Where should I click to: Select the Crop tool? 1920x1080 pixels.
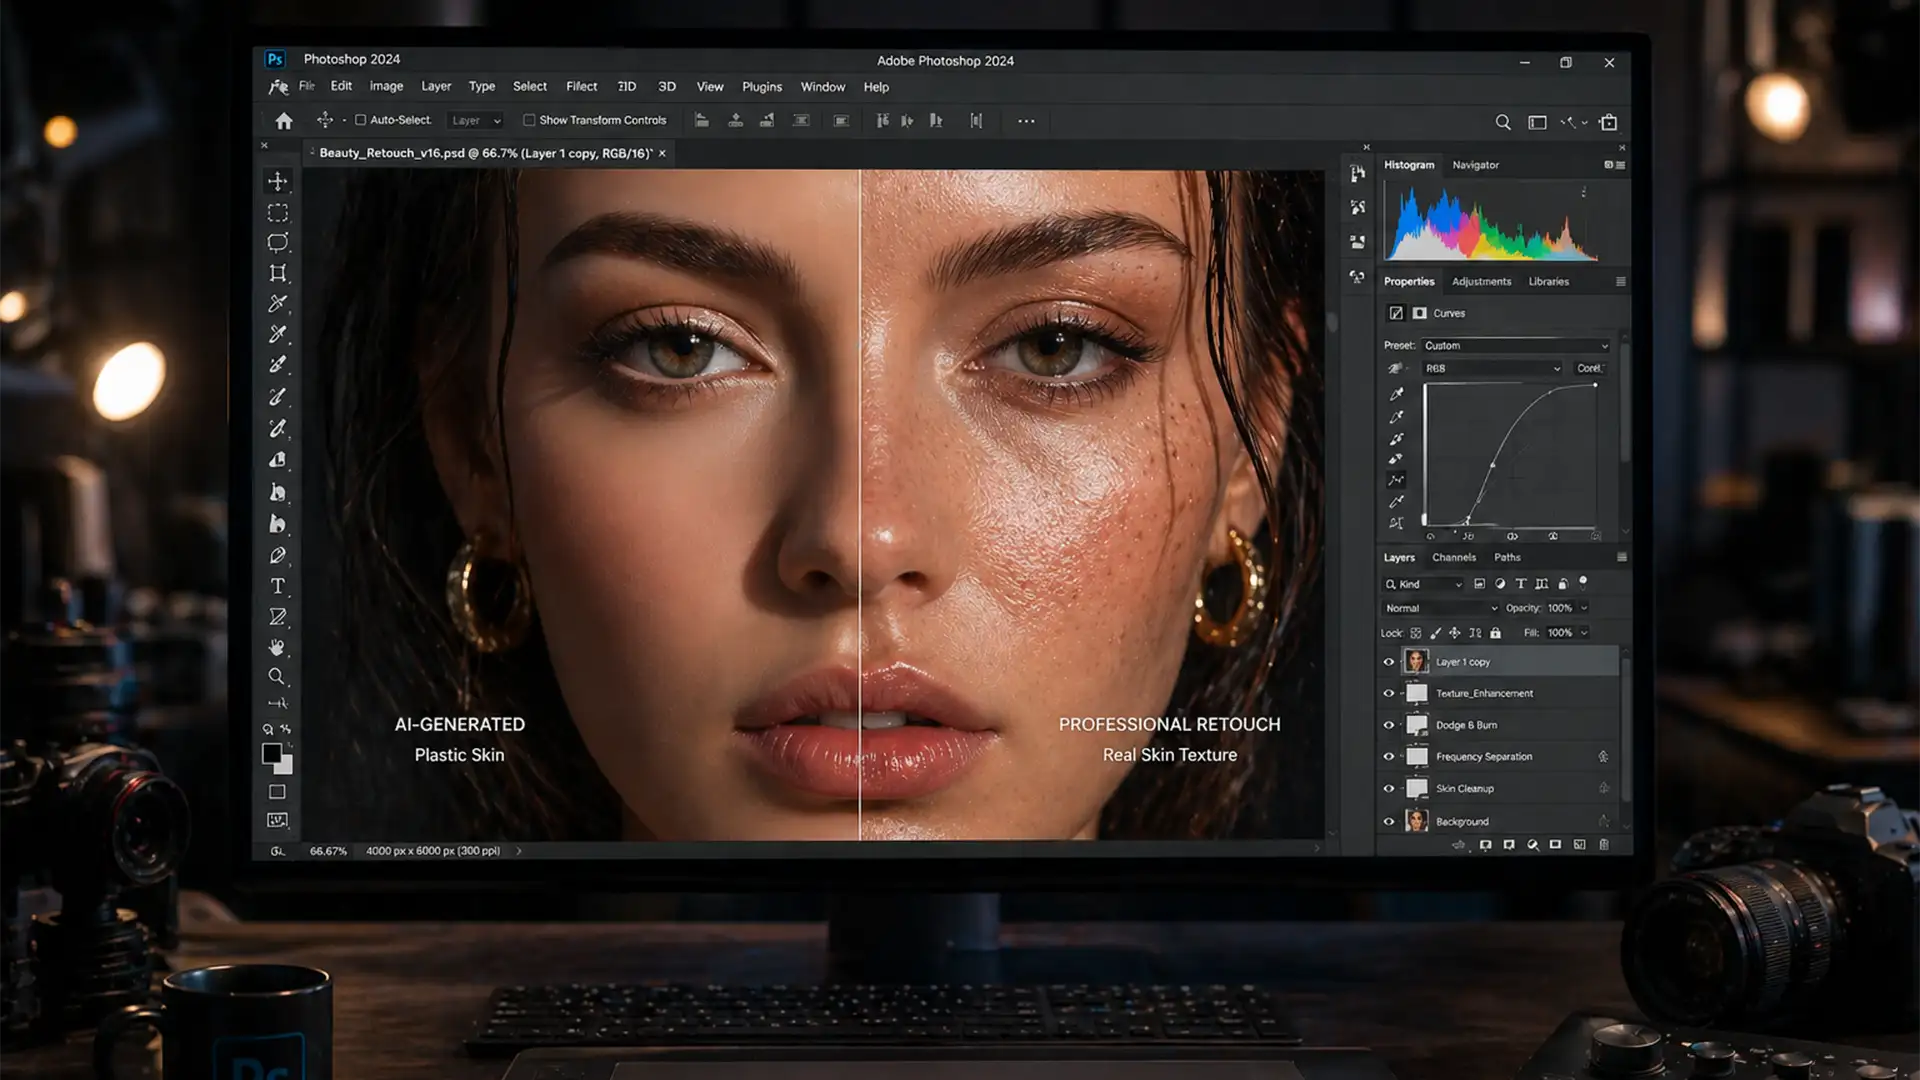tap(278, 273)
